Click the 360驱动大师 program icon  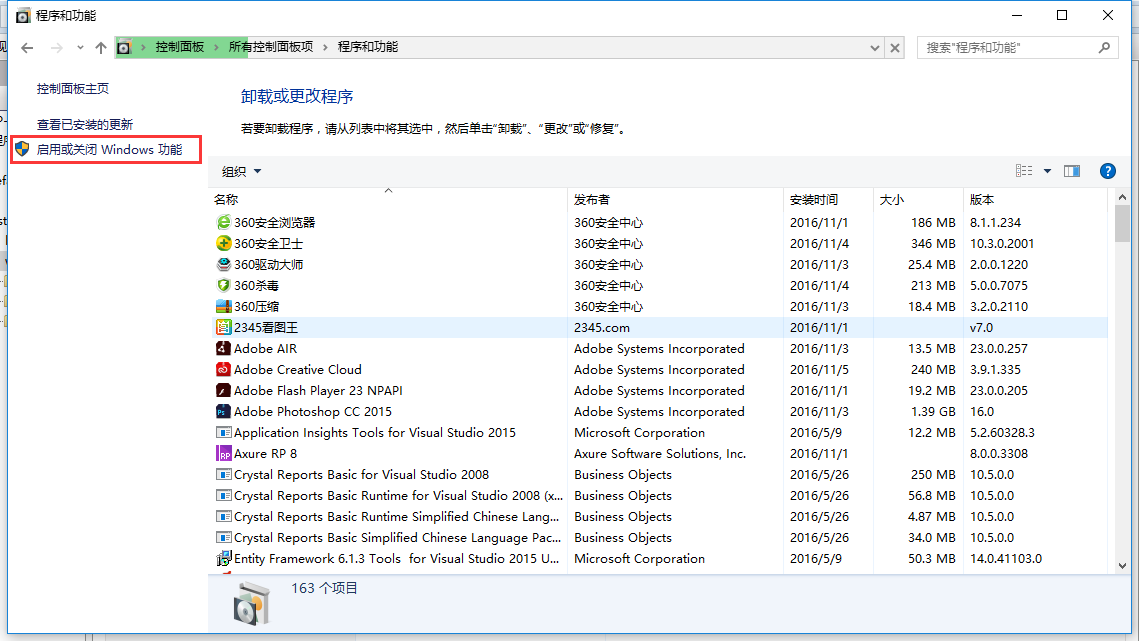223,265
